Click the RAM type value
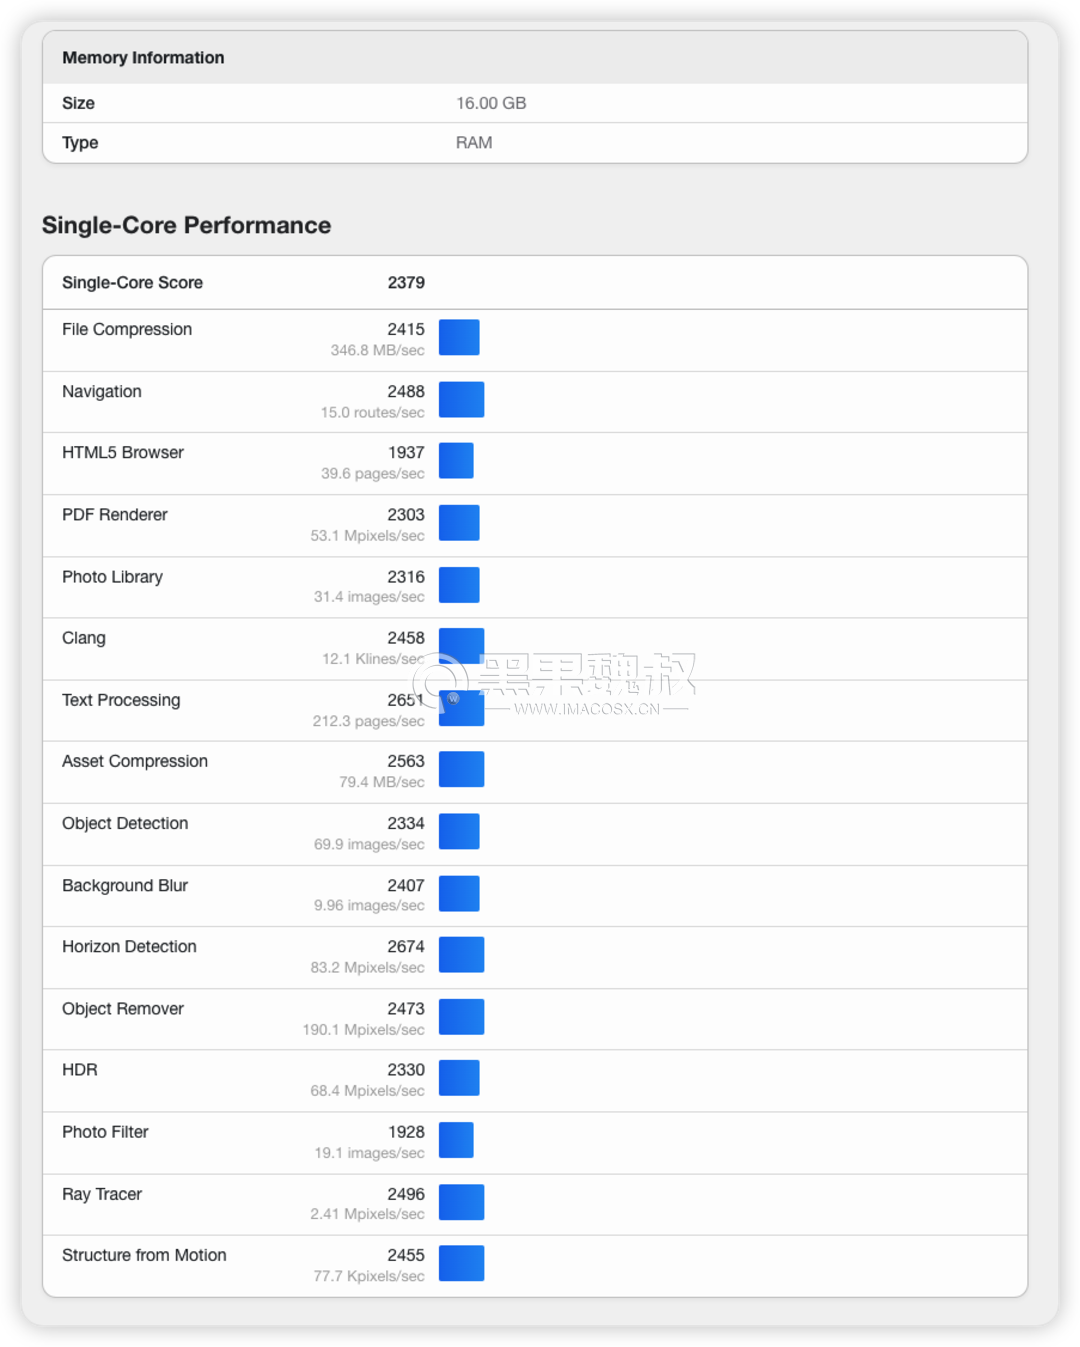This screenshot has height=1347, width=1080. pyautogui.click(x=474, y=143)
